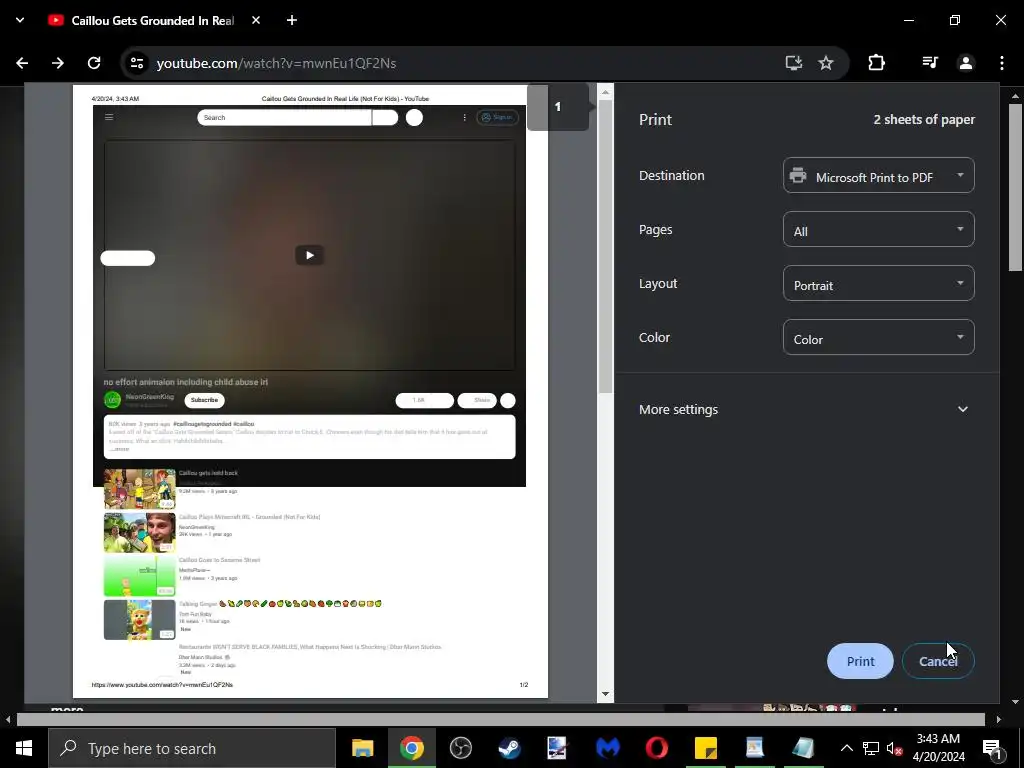The height and width of the screenshot is (768, 1024).
Task: Click the taskbar search box
Action: click(192, 748)
